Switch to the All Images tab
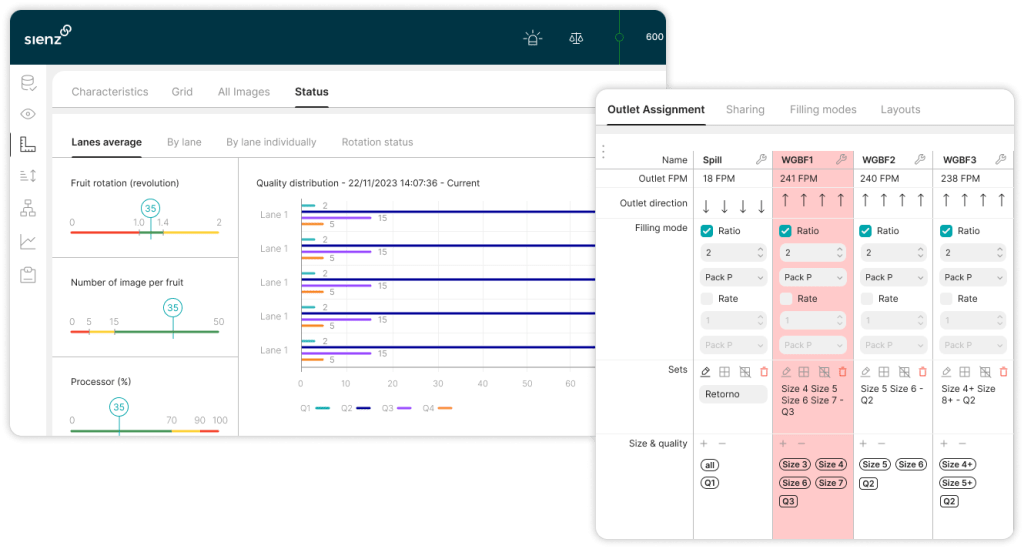 pos(244,92)
